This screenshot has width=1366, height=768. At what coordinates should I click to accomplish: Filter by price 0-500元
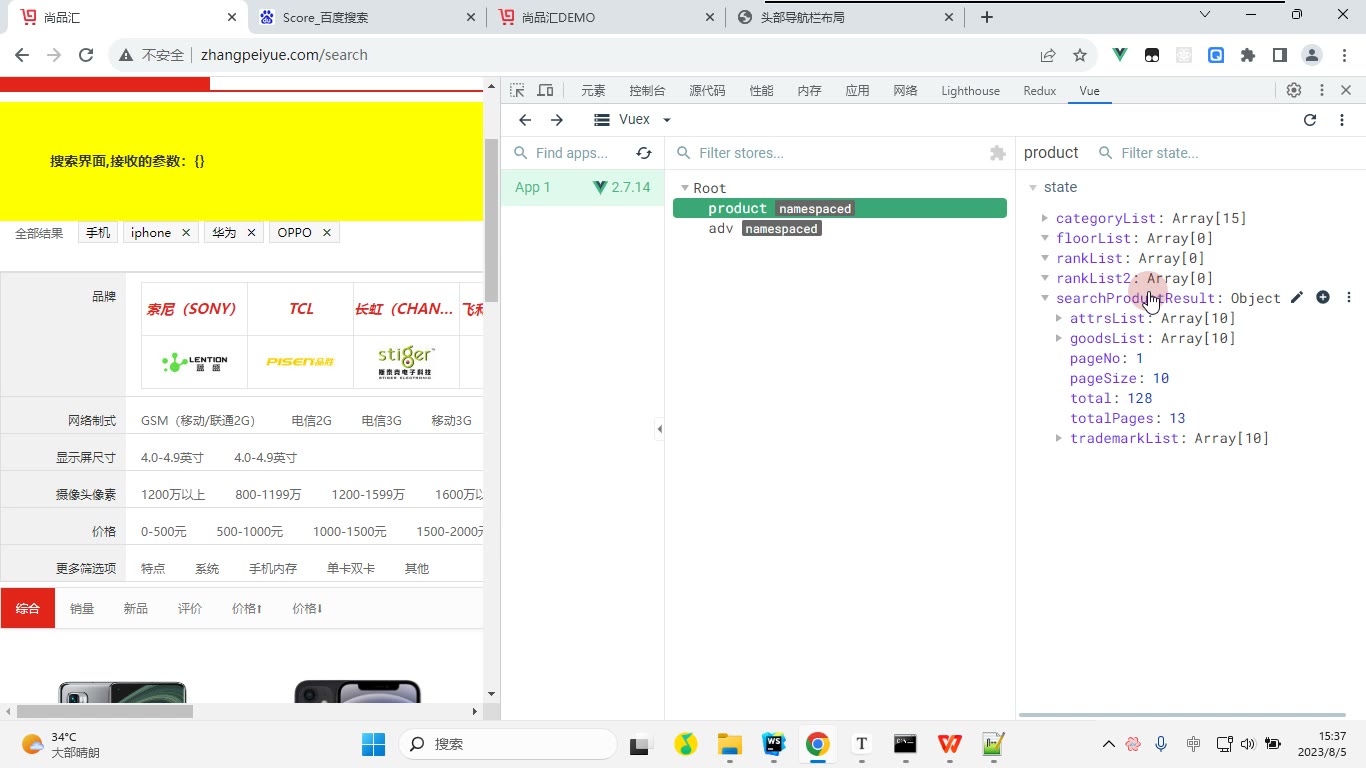[x=164, y=531]
